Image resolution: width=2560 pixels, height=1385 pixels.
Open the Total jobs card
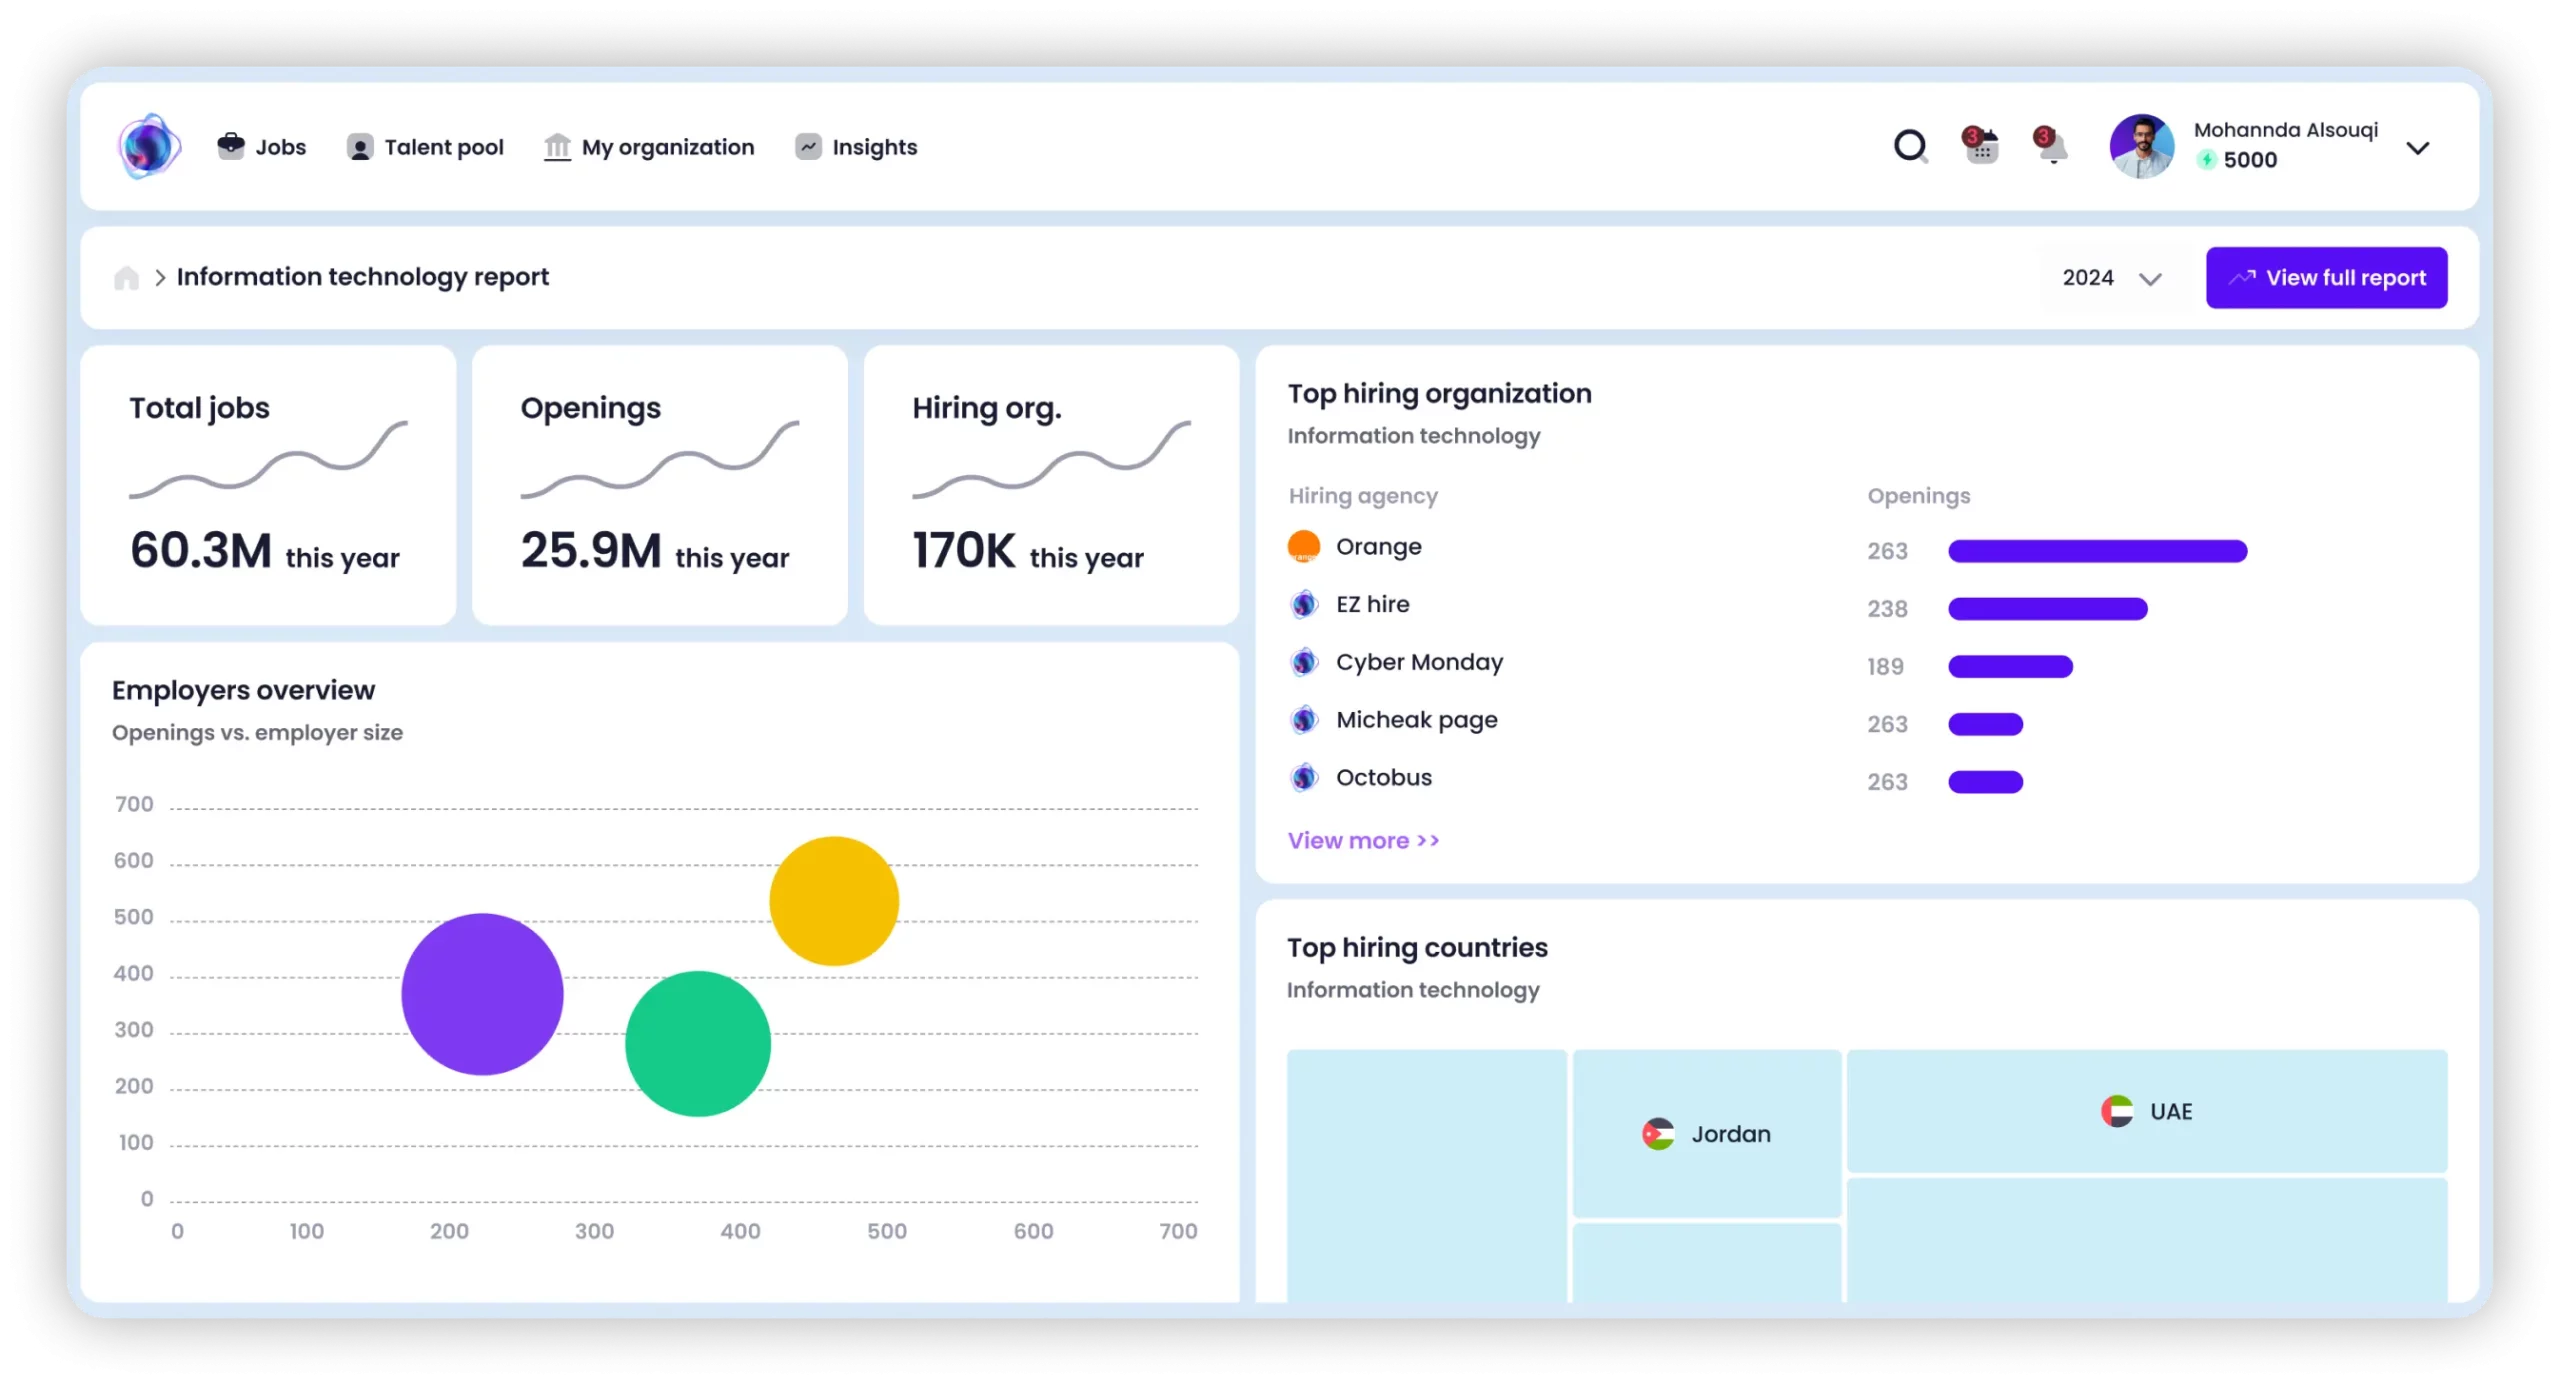(x=268, y=485)
